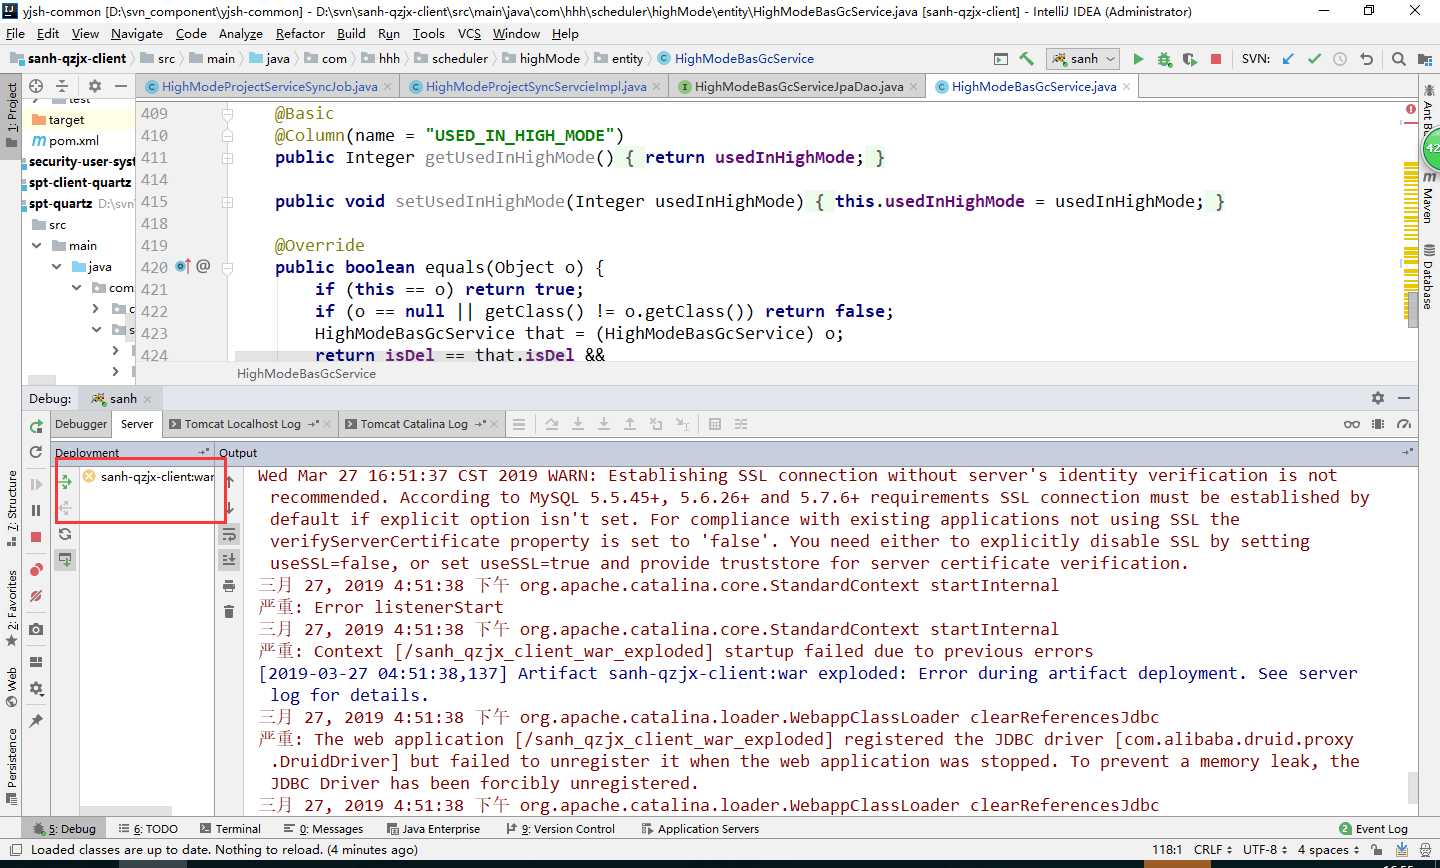Open the CRLF line separator selector
This screenshot has height=868, width=1440.
[x=1213, y=850]
